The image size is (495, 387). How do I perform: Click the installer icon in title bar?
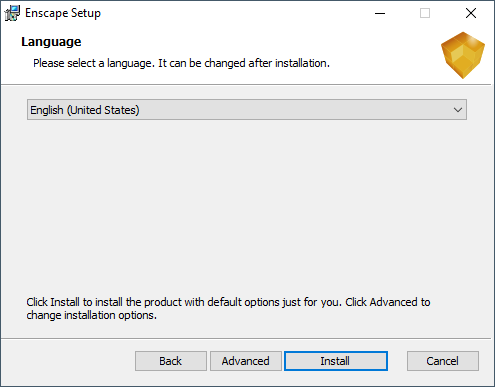click(12, 13)
